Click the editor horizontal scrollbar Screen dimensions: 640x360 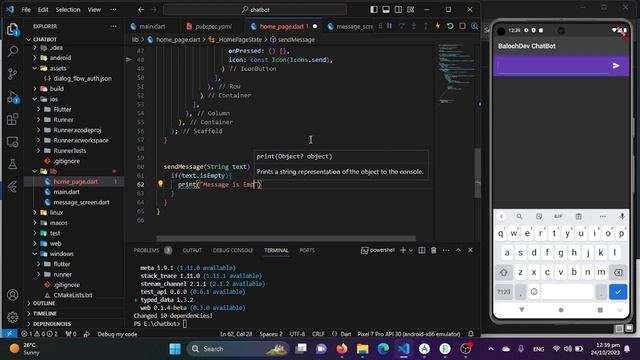click(x=286, y=238)
